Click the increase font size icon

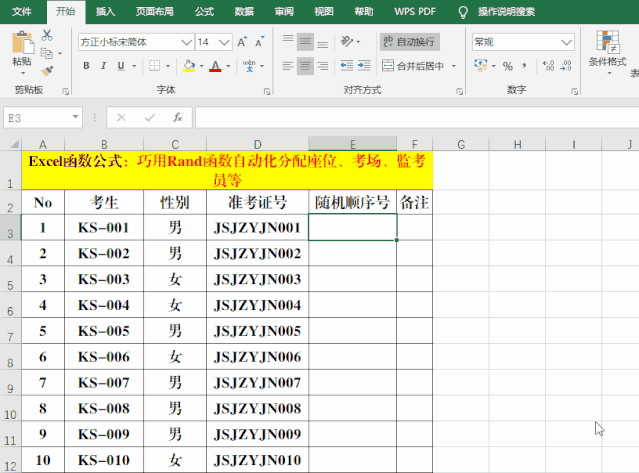241,42
